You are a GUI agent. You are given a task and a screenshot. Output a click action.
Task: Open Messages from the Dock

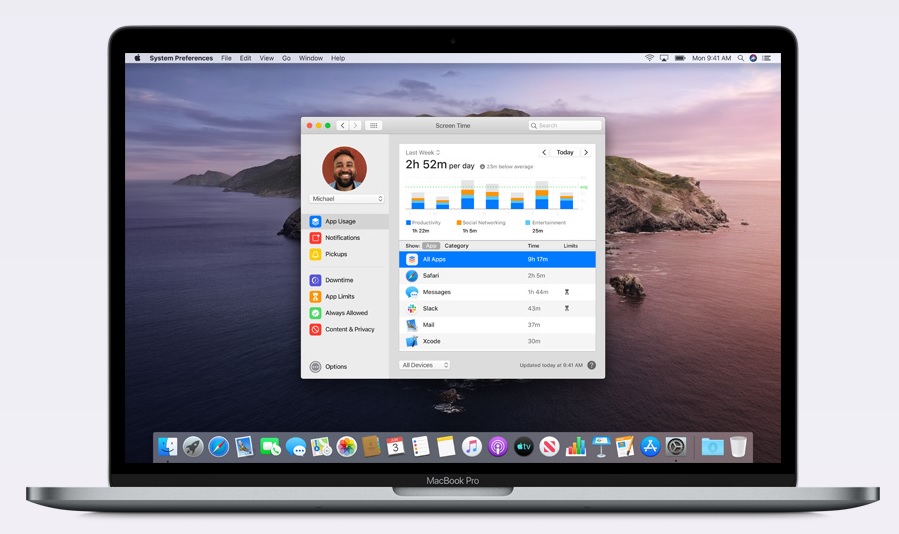[296, 446]
